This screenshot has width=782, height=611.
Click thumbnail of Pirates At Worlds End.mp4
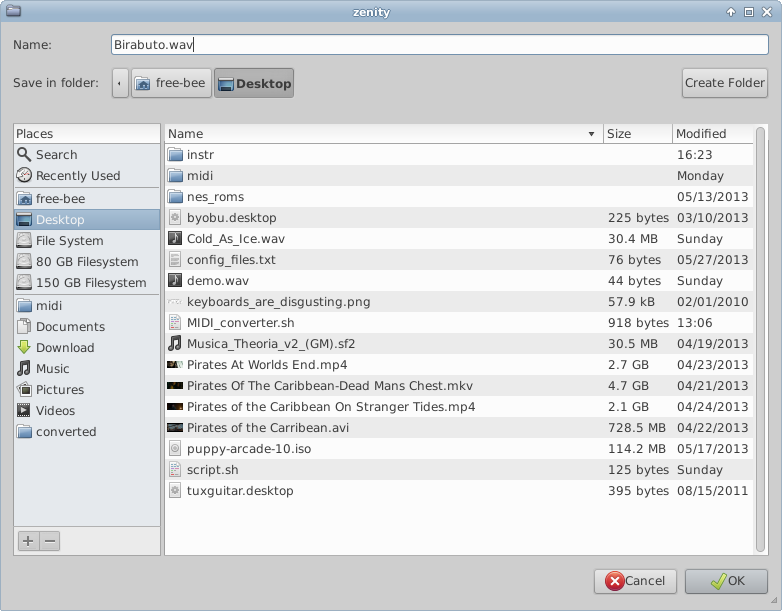[x=175, y=365]
